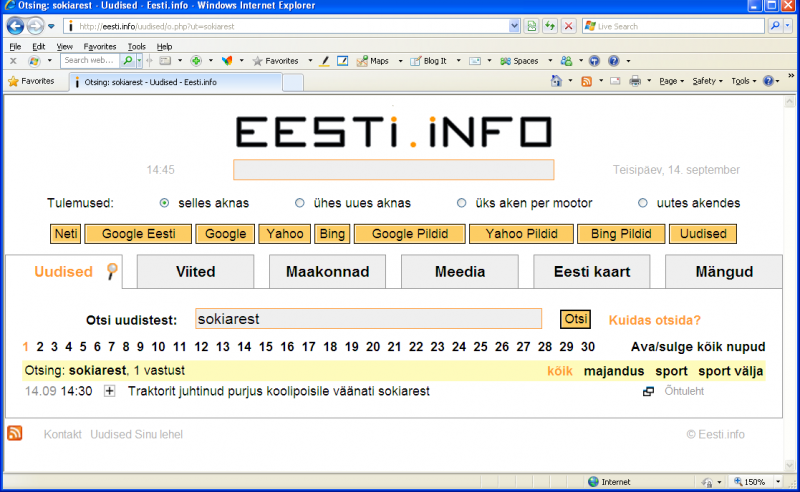The width and height of the screenshot is (800, 492).
Task: Select the 'ühes uues aknas' radio button
Action: click(x=299, y=203)
